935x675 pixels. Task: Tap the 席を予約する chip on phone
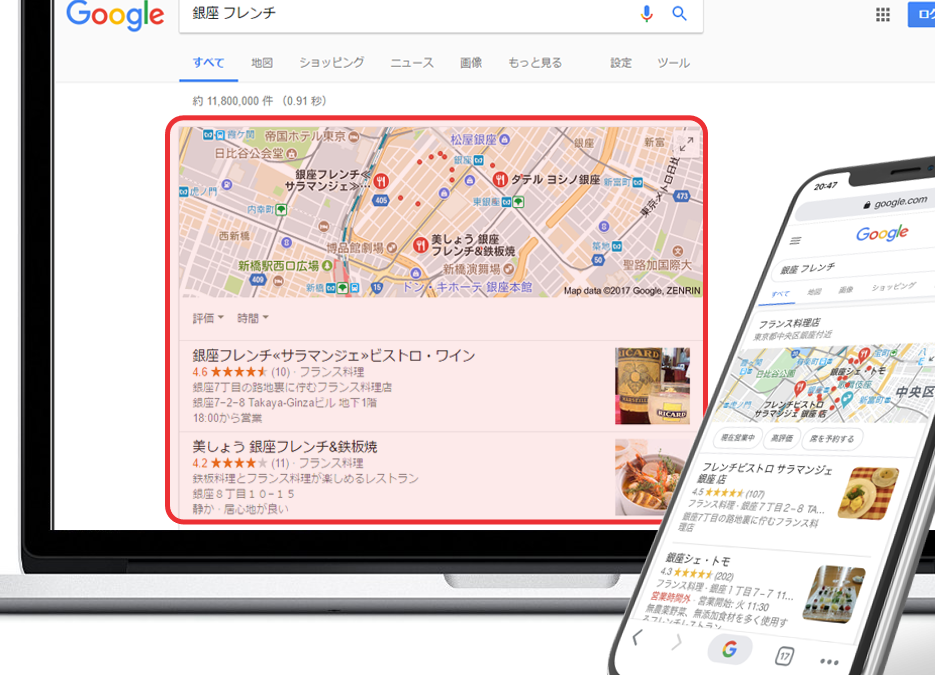831,439
